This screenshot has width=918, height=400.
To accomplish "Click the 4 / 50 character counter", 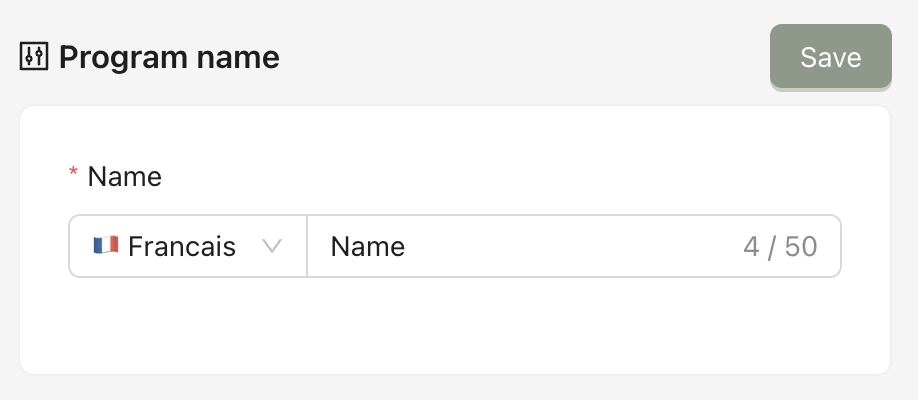I will click(x=780, y=246).
